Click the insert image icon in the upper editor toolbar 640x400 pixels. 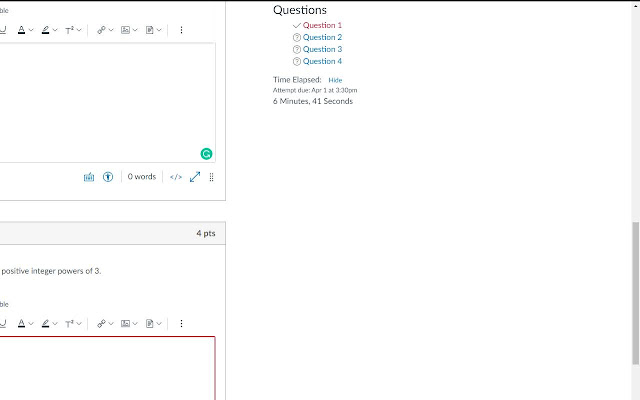point(125,30)
